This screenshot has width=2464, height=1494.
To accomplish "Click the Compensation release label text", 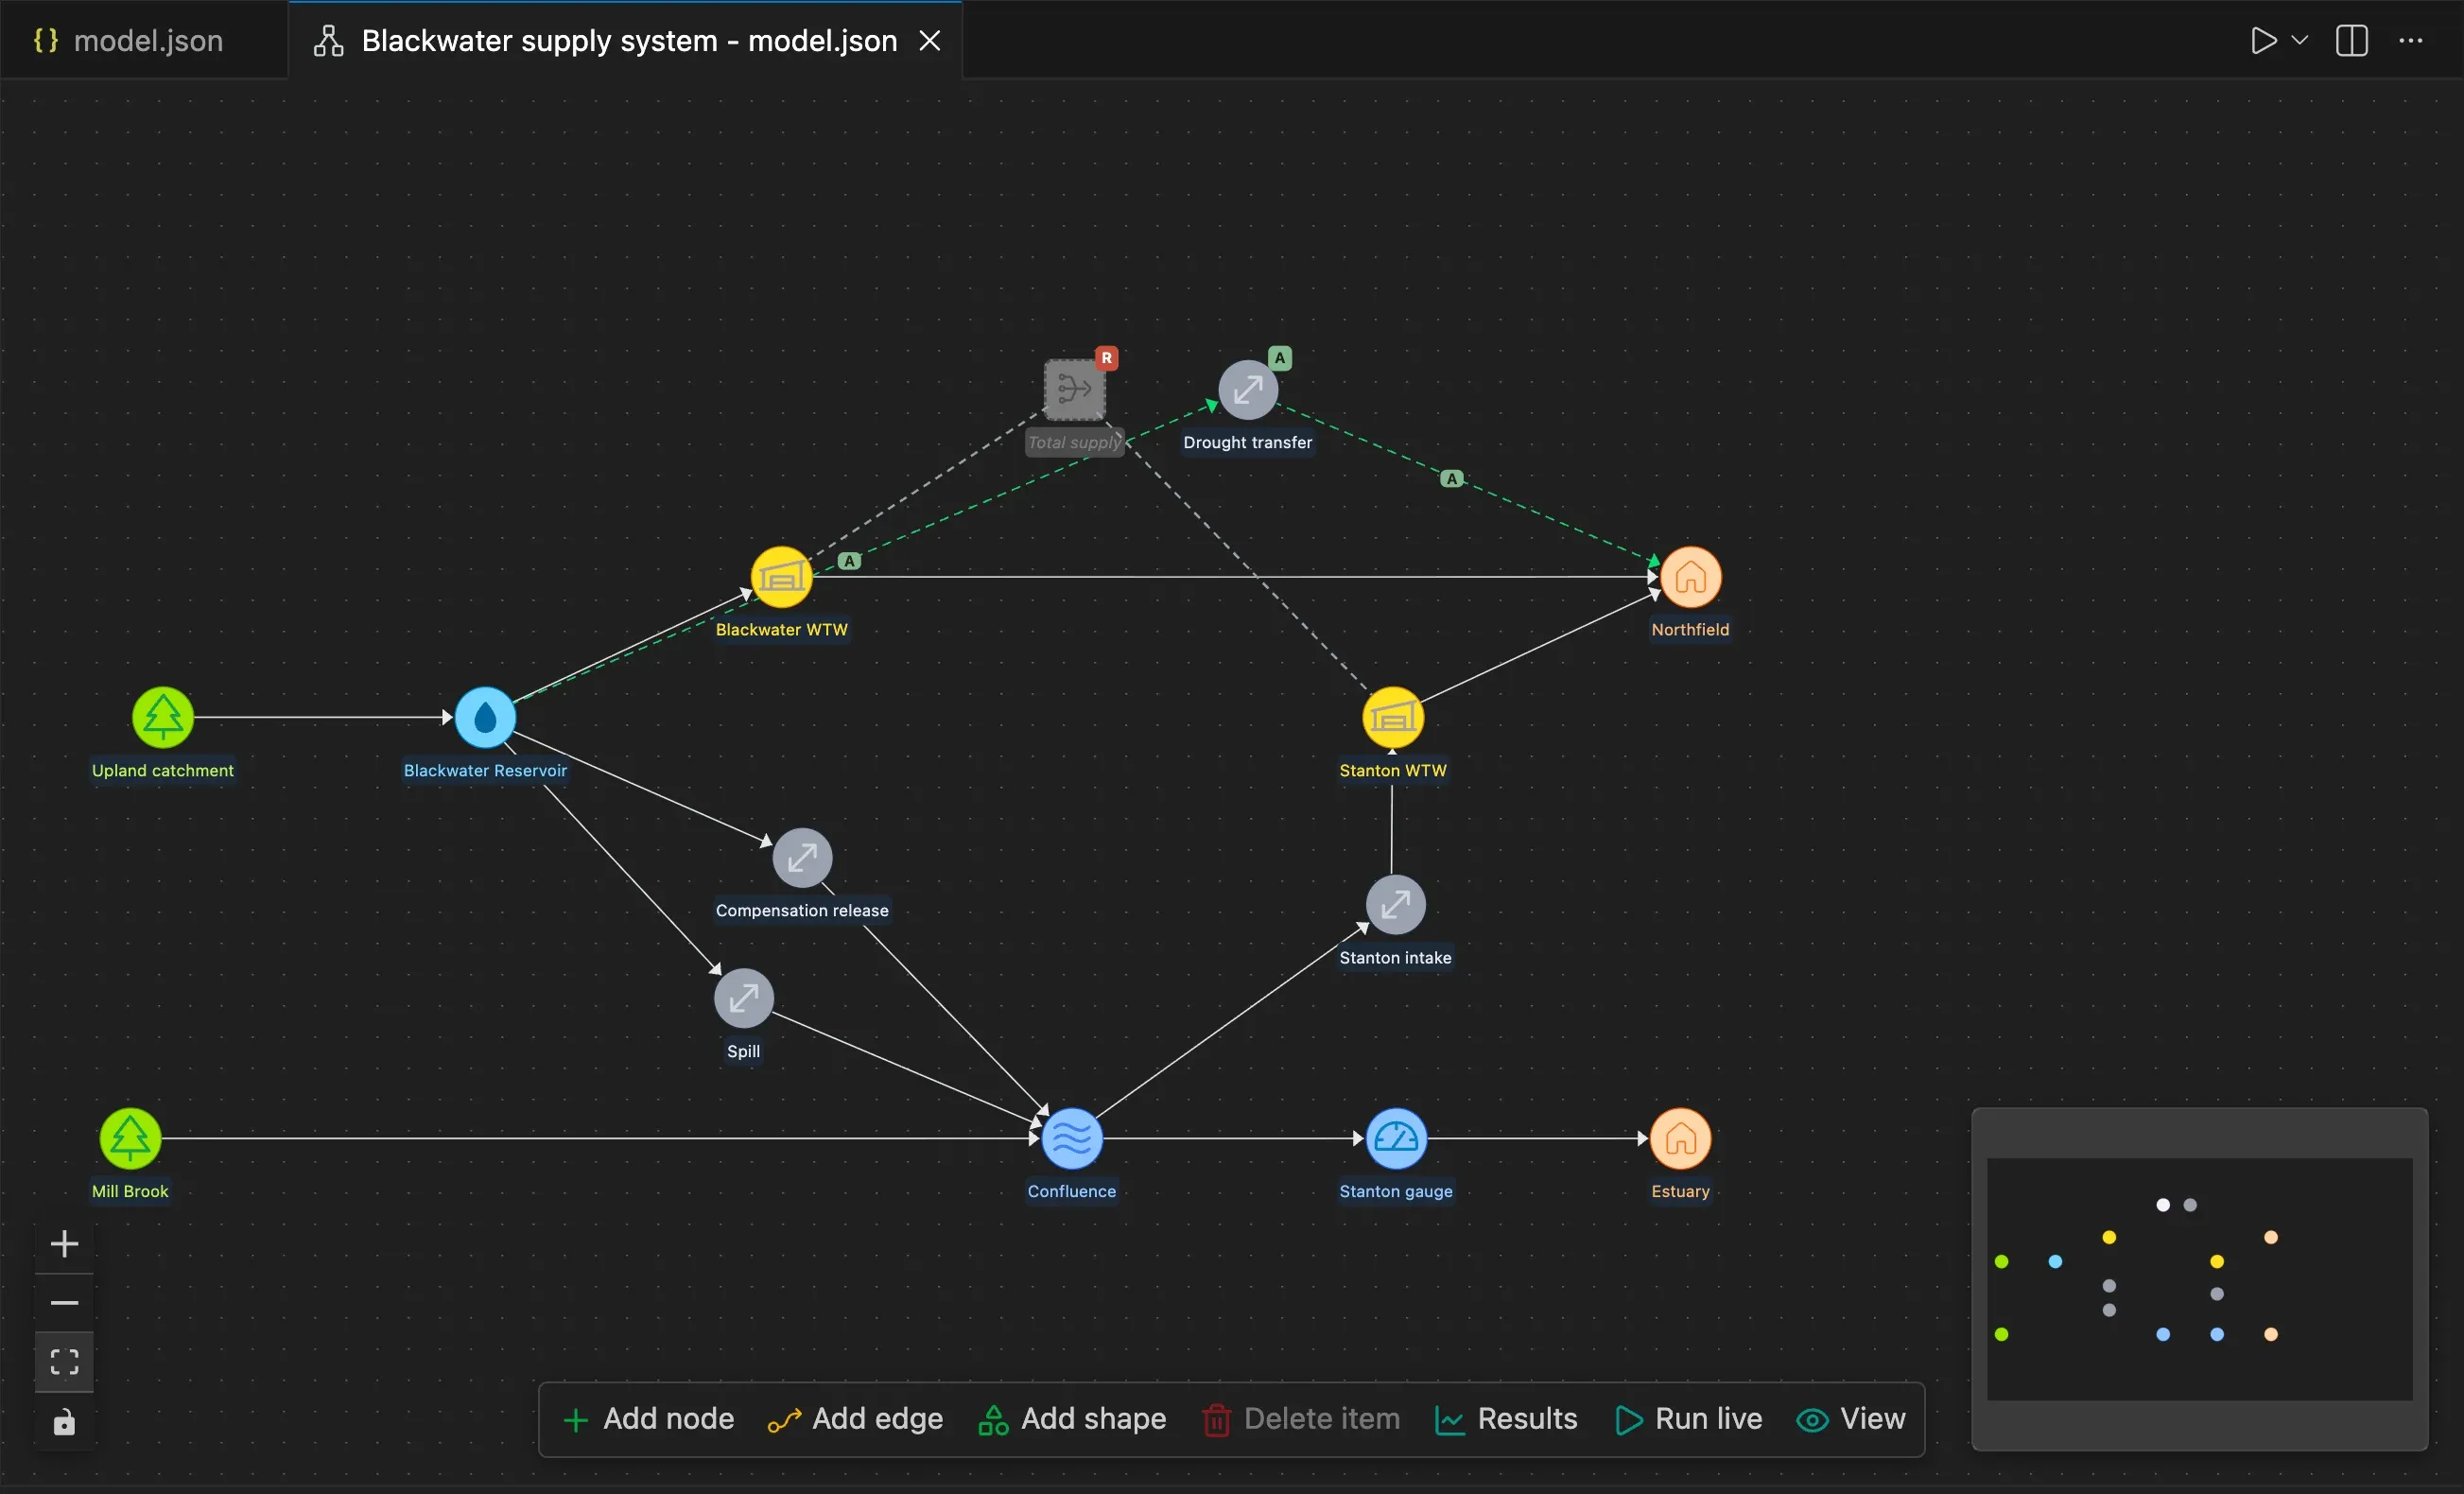I will coord(802,910).
